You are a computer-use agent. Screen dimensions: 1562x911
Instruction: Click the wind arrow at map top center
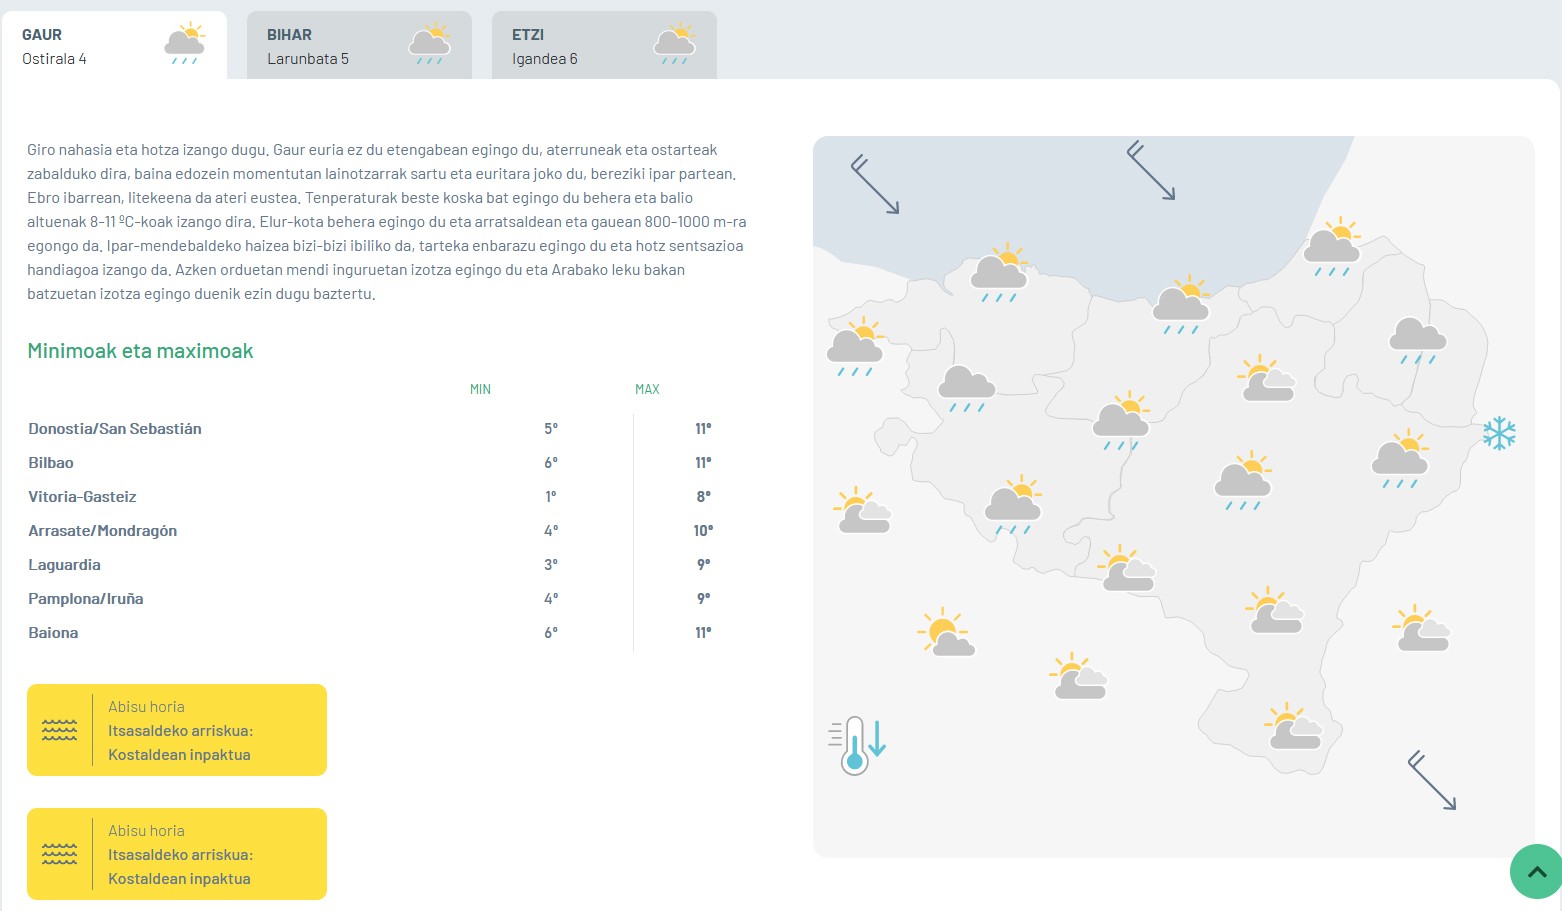[1151, 171]
